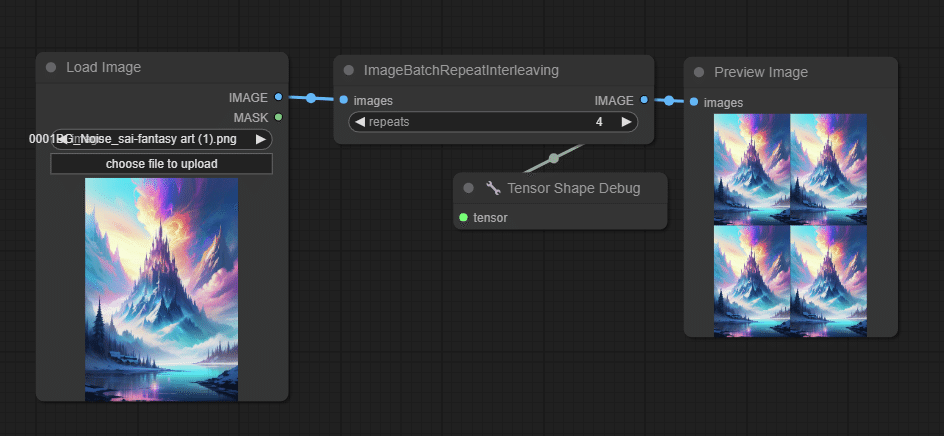Click the IMAGE output port on Load Image
The width and height of the screenshot is (944, 436).
coord(278,97)
